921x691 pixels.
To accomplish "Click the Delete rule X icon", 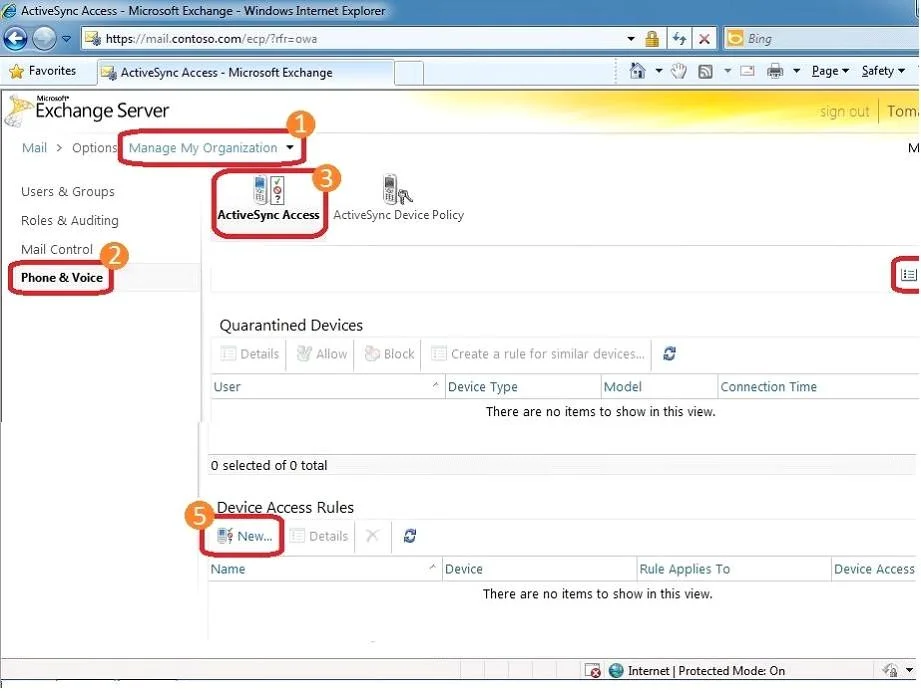I will pyautogui.click(x=372, y=535).
